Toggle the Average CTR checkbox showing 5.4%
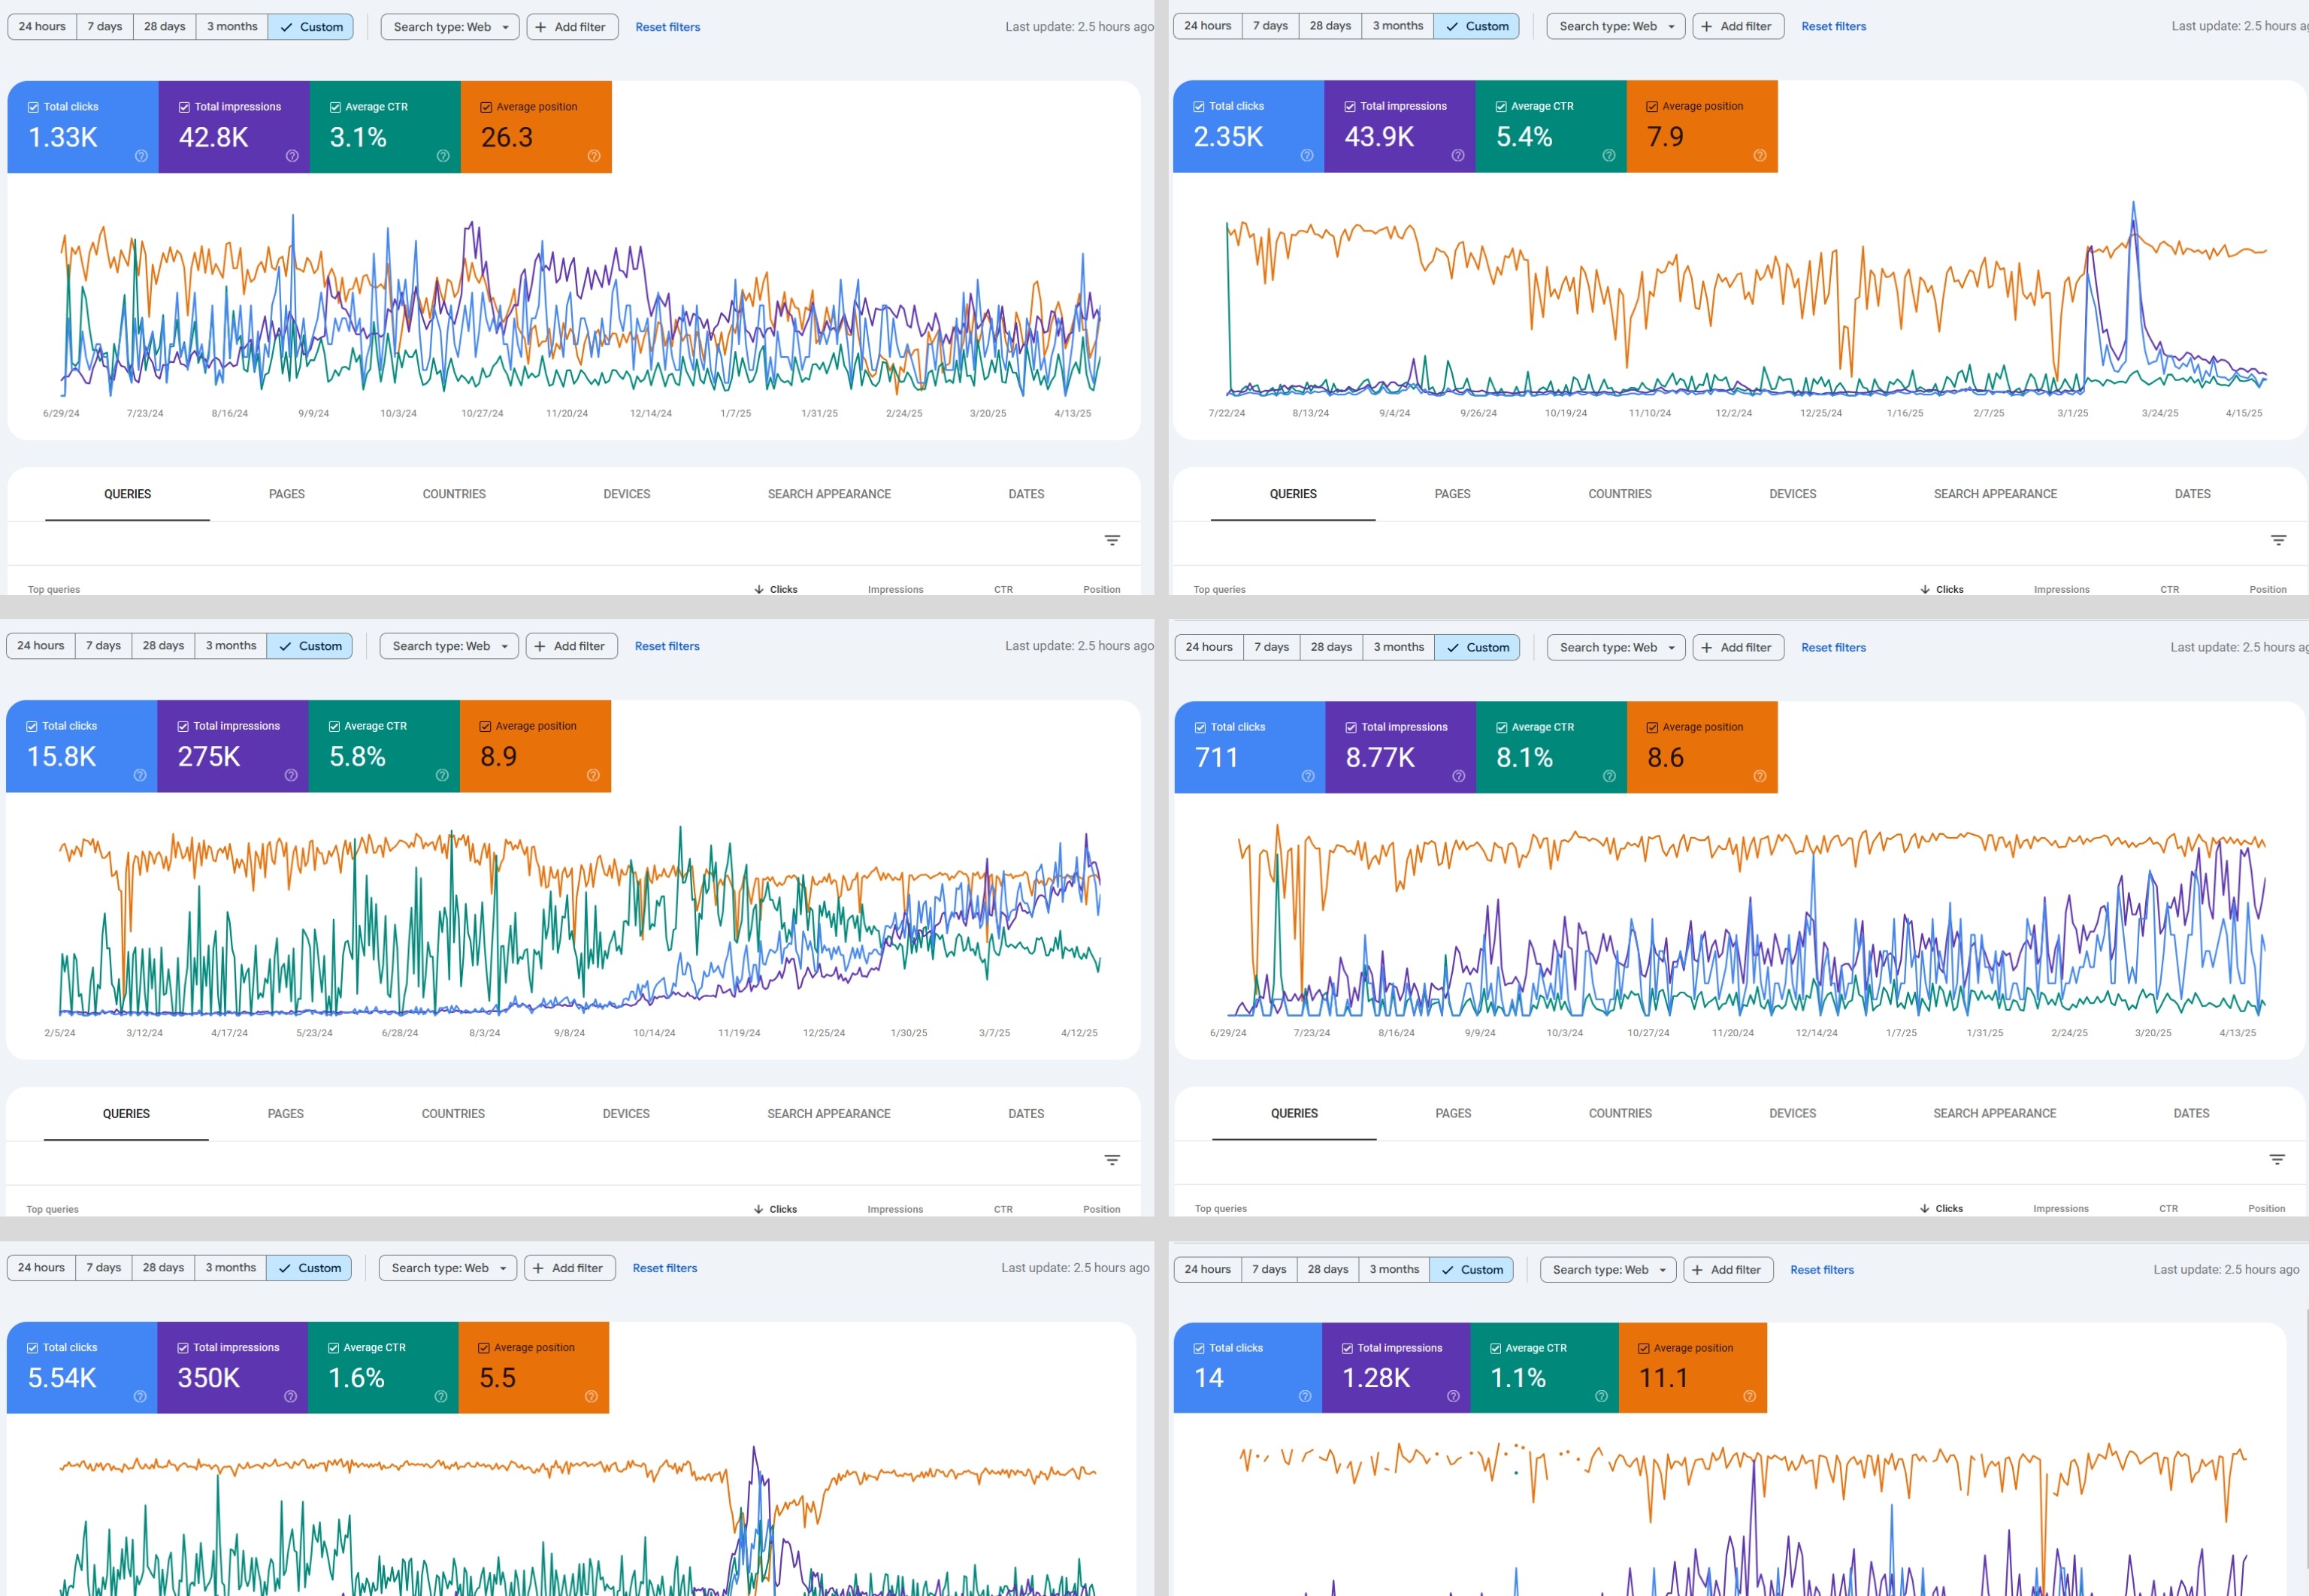Image resolution: width=2309 pixels, height=1596 pixels. [1501, 106]
